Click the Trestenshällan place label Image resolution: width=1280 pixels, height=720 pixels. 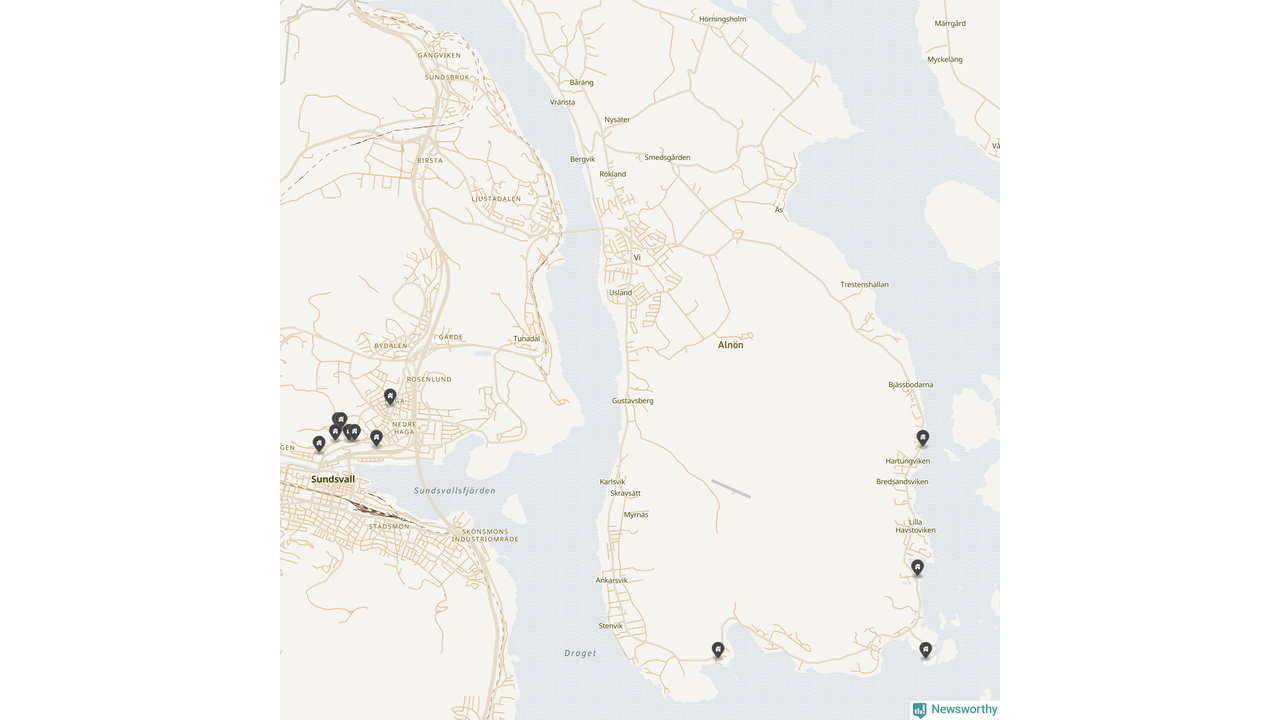[x=864, y=285]
